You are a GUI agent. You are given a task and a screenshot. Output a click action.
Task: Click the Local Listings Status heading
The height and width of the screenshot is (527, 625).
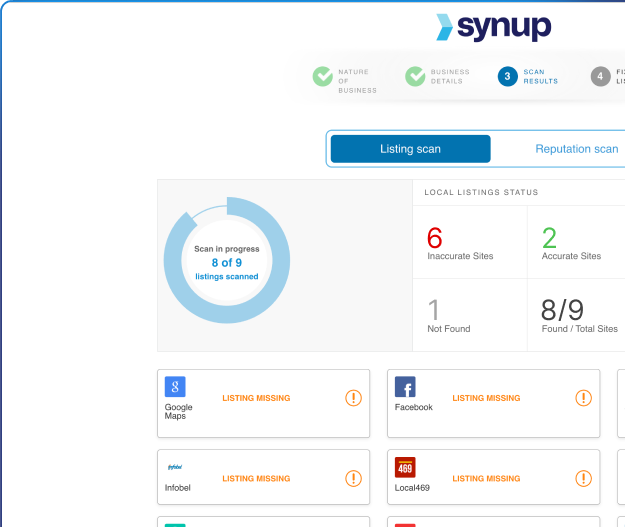pyautogui.click(x=481, y=192)
